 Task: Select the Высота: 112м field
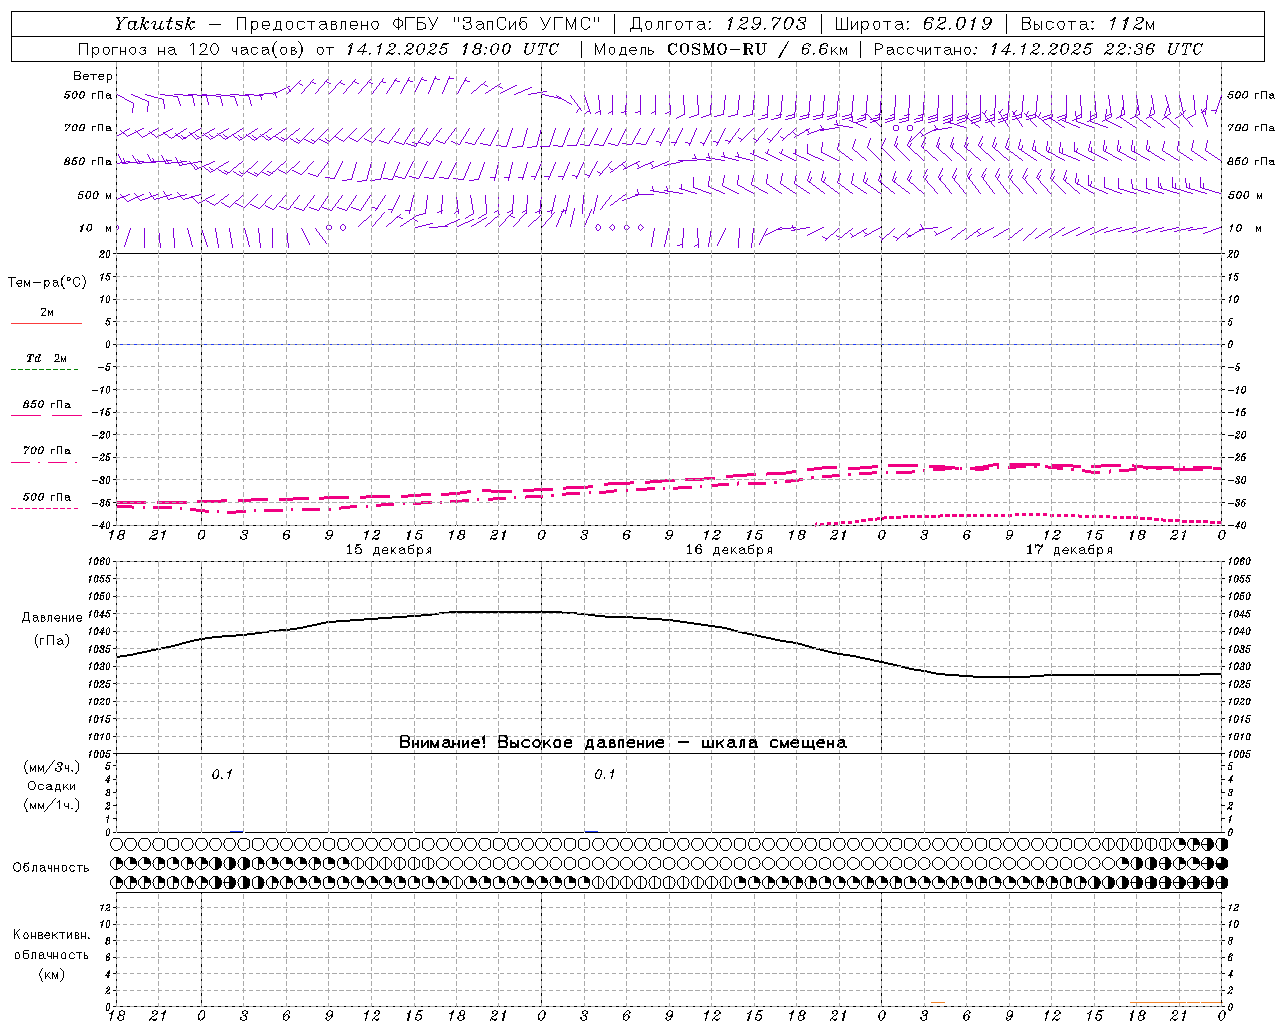[1087, 23]
